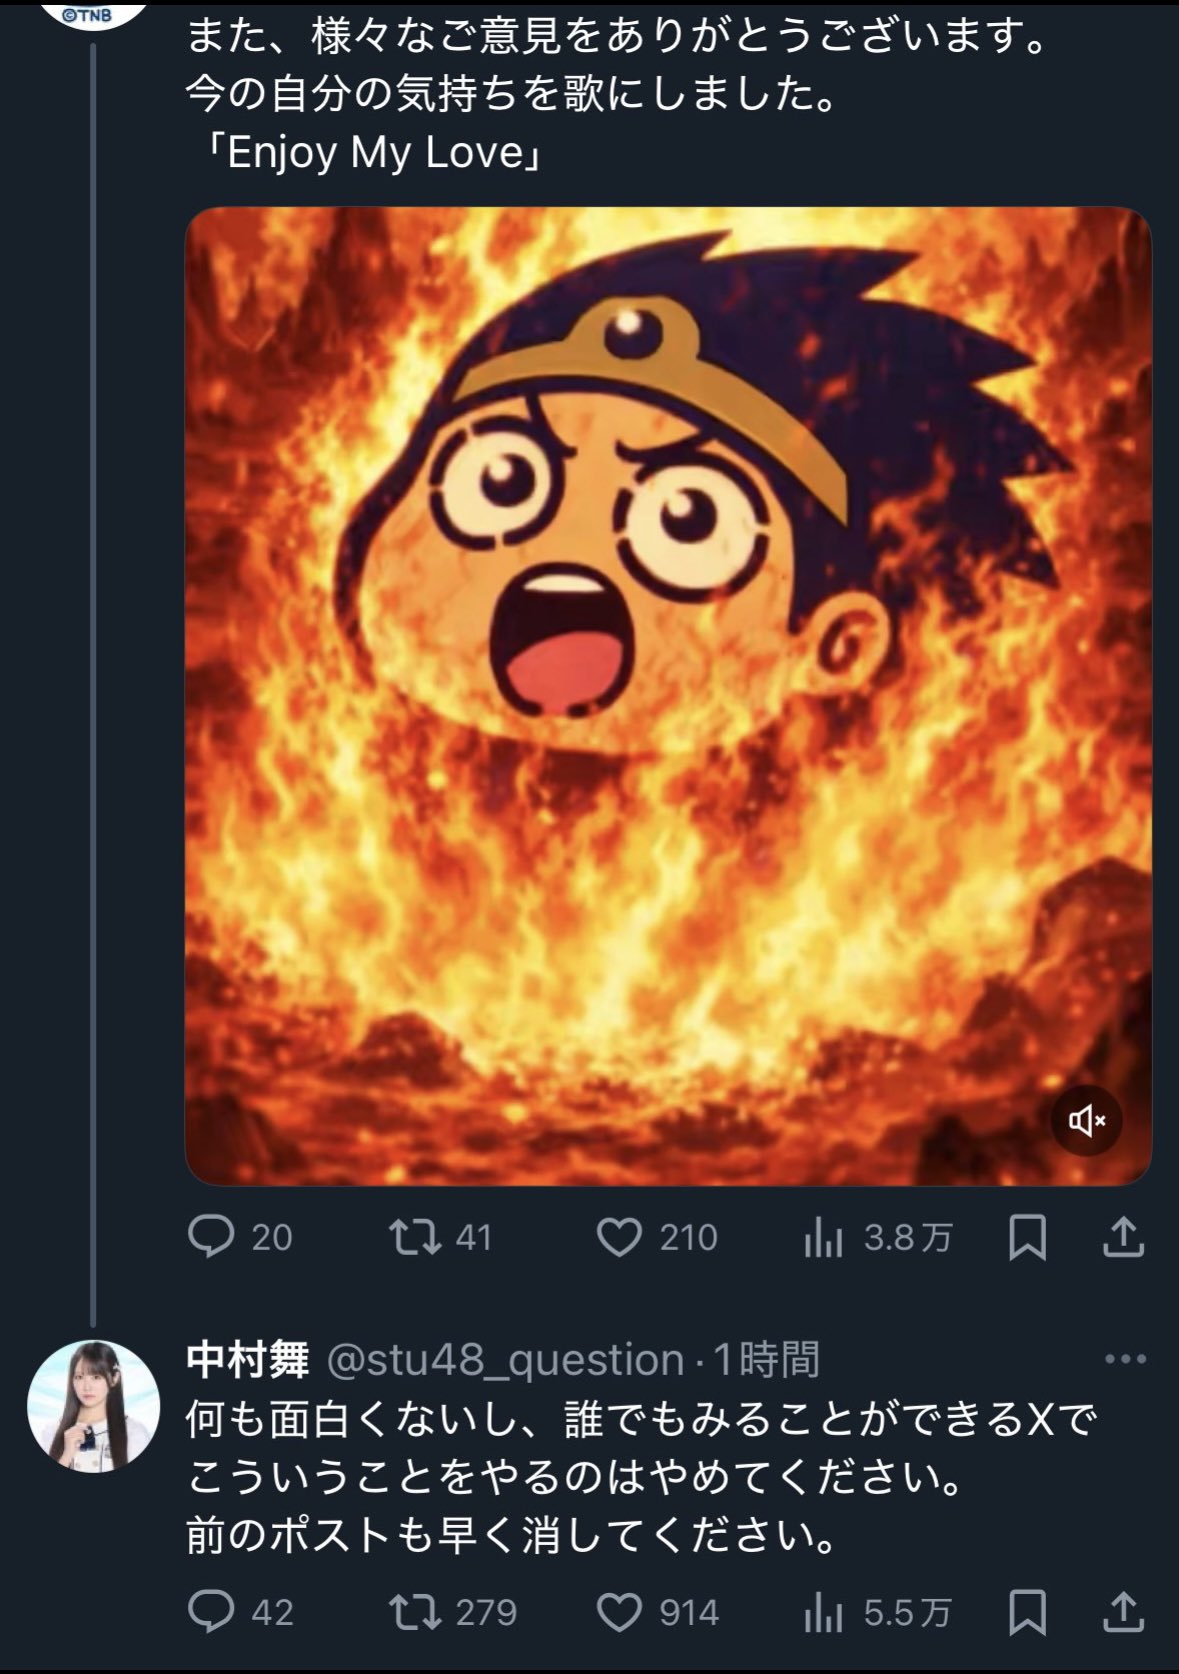This screenshot has width=1179, height=1674.
Task: Visit the @stu48_question handle
Action: (506, 1360)
